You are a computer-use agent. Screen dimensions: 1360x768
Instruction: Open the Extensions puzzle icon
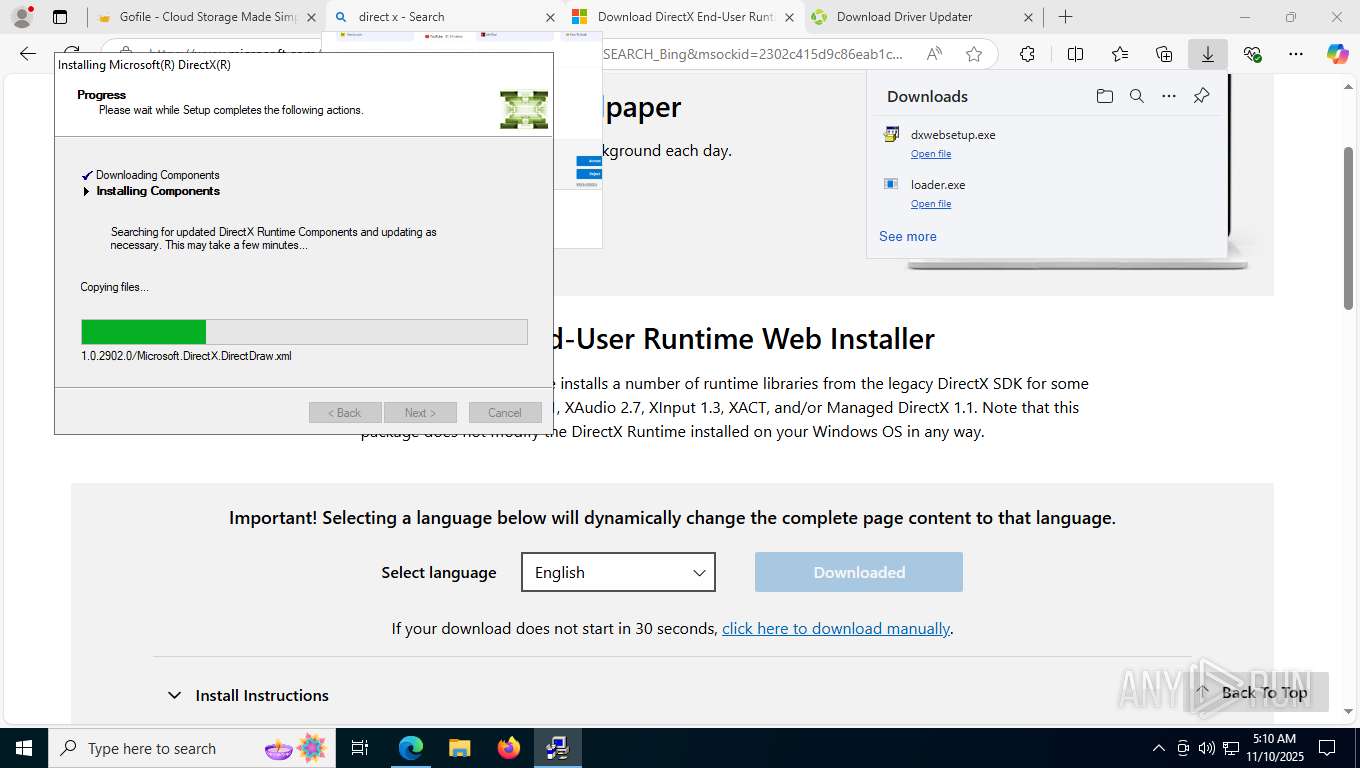tap(1027, 54)
